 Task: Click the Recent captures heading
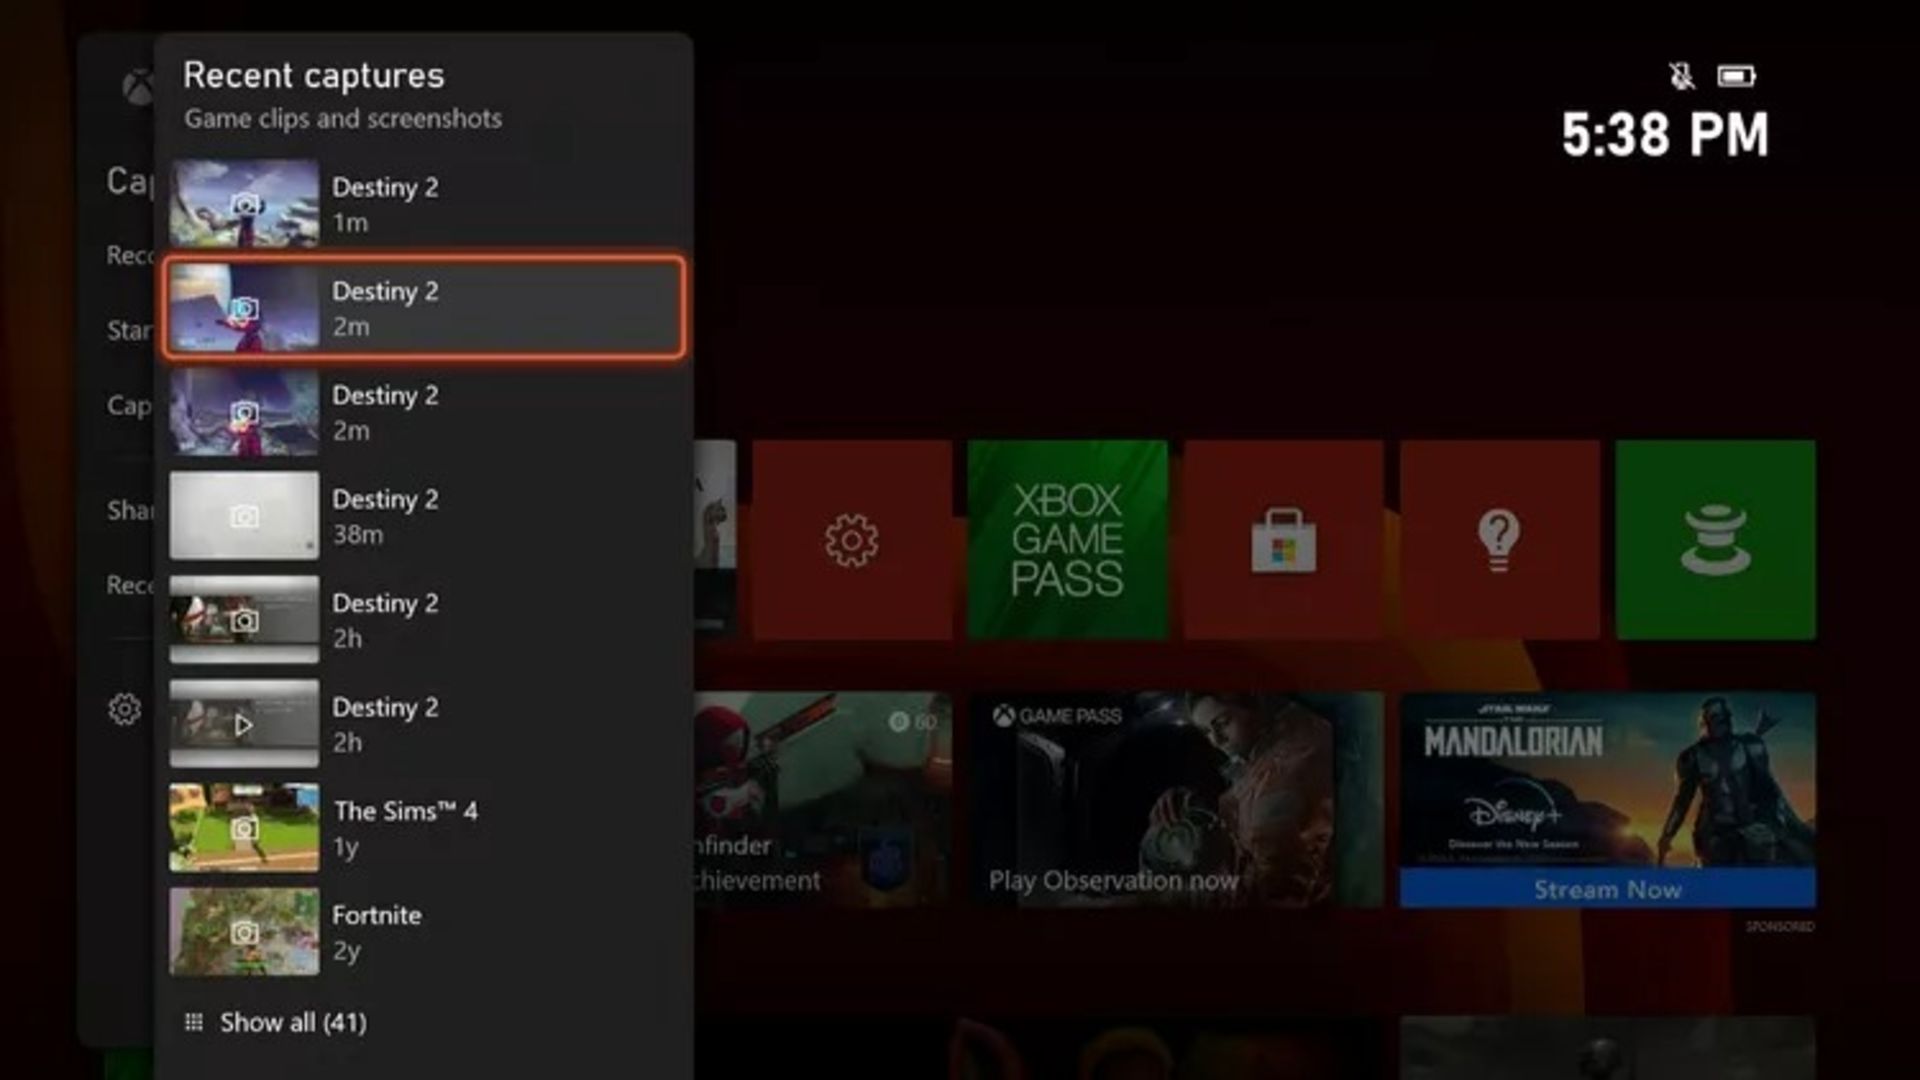pyautogui.click(x=314, y=75)
